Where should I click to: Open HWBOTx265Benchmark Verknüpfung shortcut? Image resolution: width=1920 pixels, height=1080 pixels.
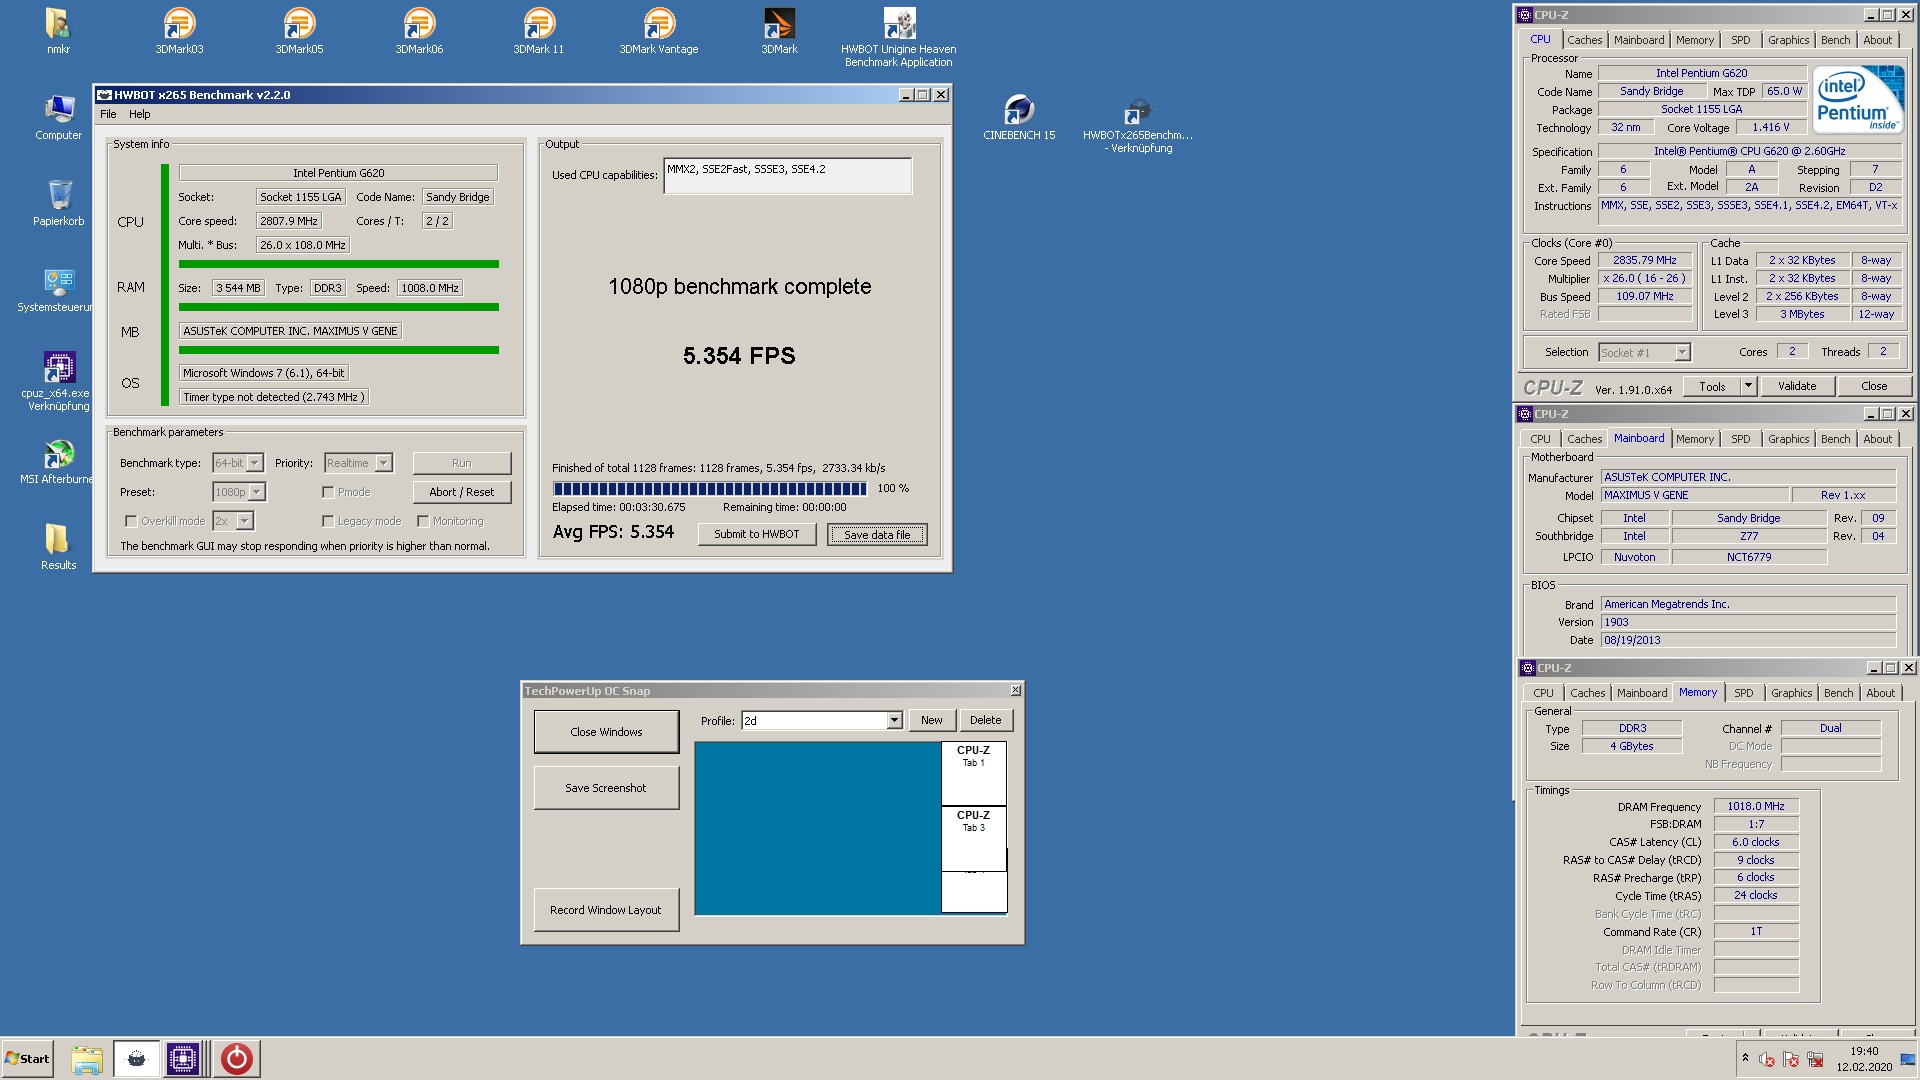pyautogui.click(x=1138, y=125)
